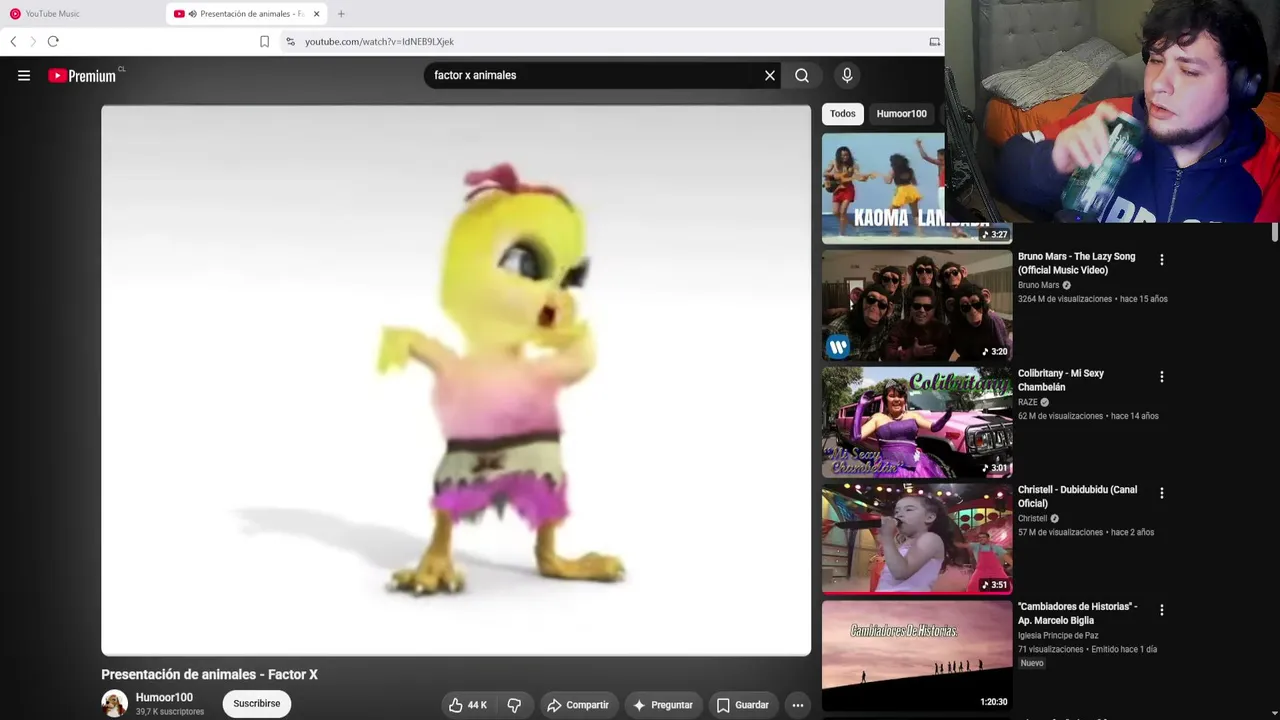This screenshot has height=720, width=1280.
Task: Open options for Bruno Mars Lazy Song
Action: click(1161, 260)
